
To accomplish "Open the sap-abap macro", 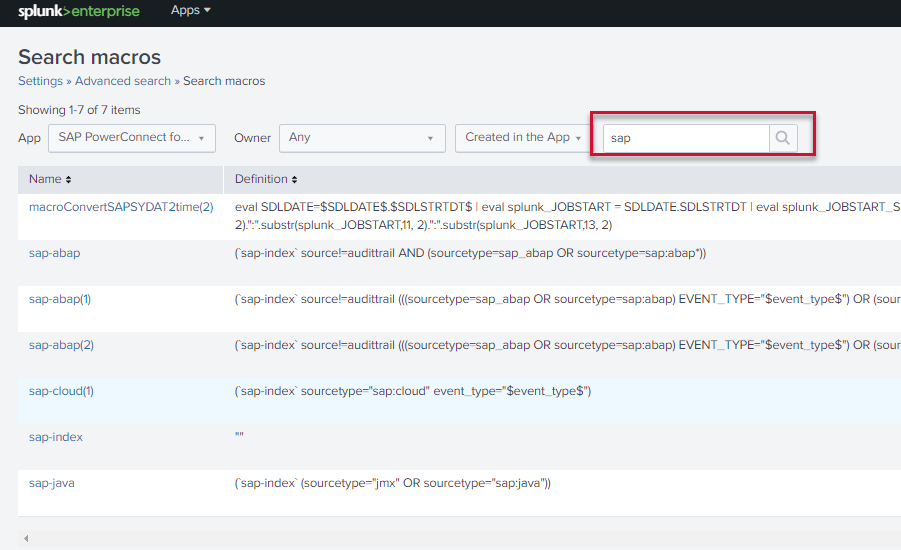I will point(54,253).
